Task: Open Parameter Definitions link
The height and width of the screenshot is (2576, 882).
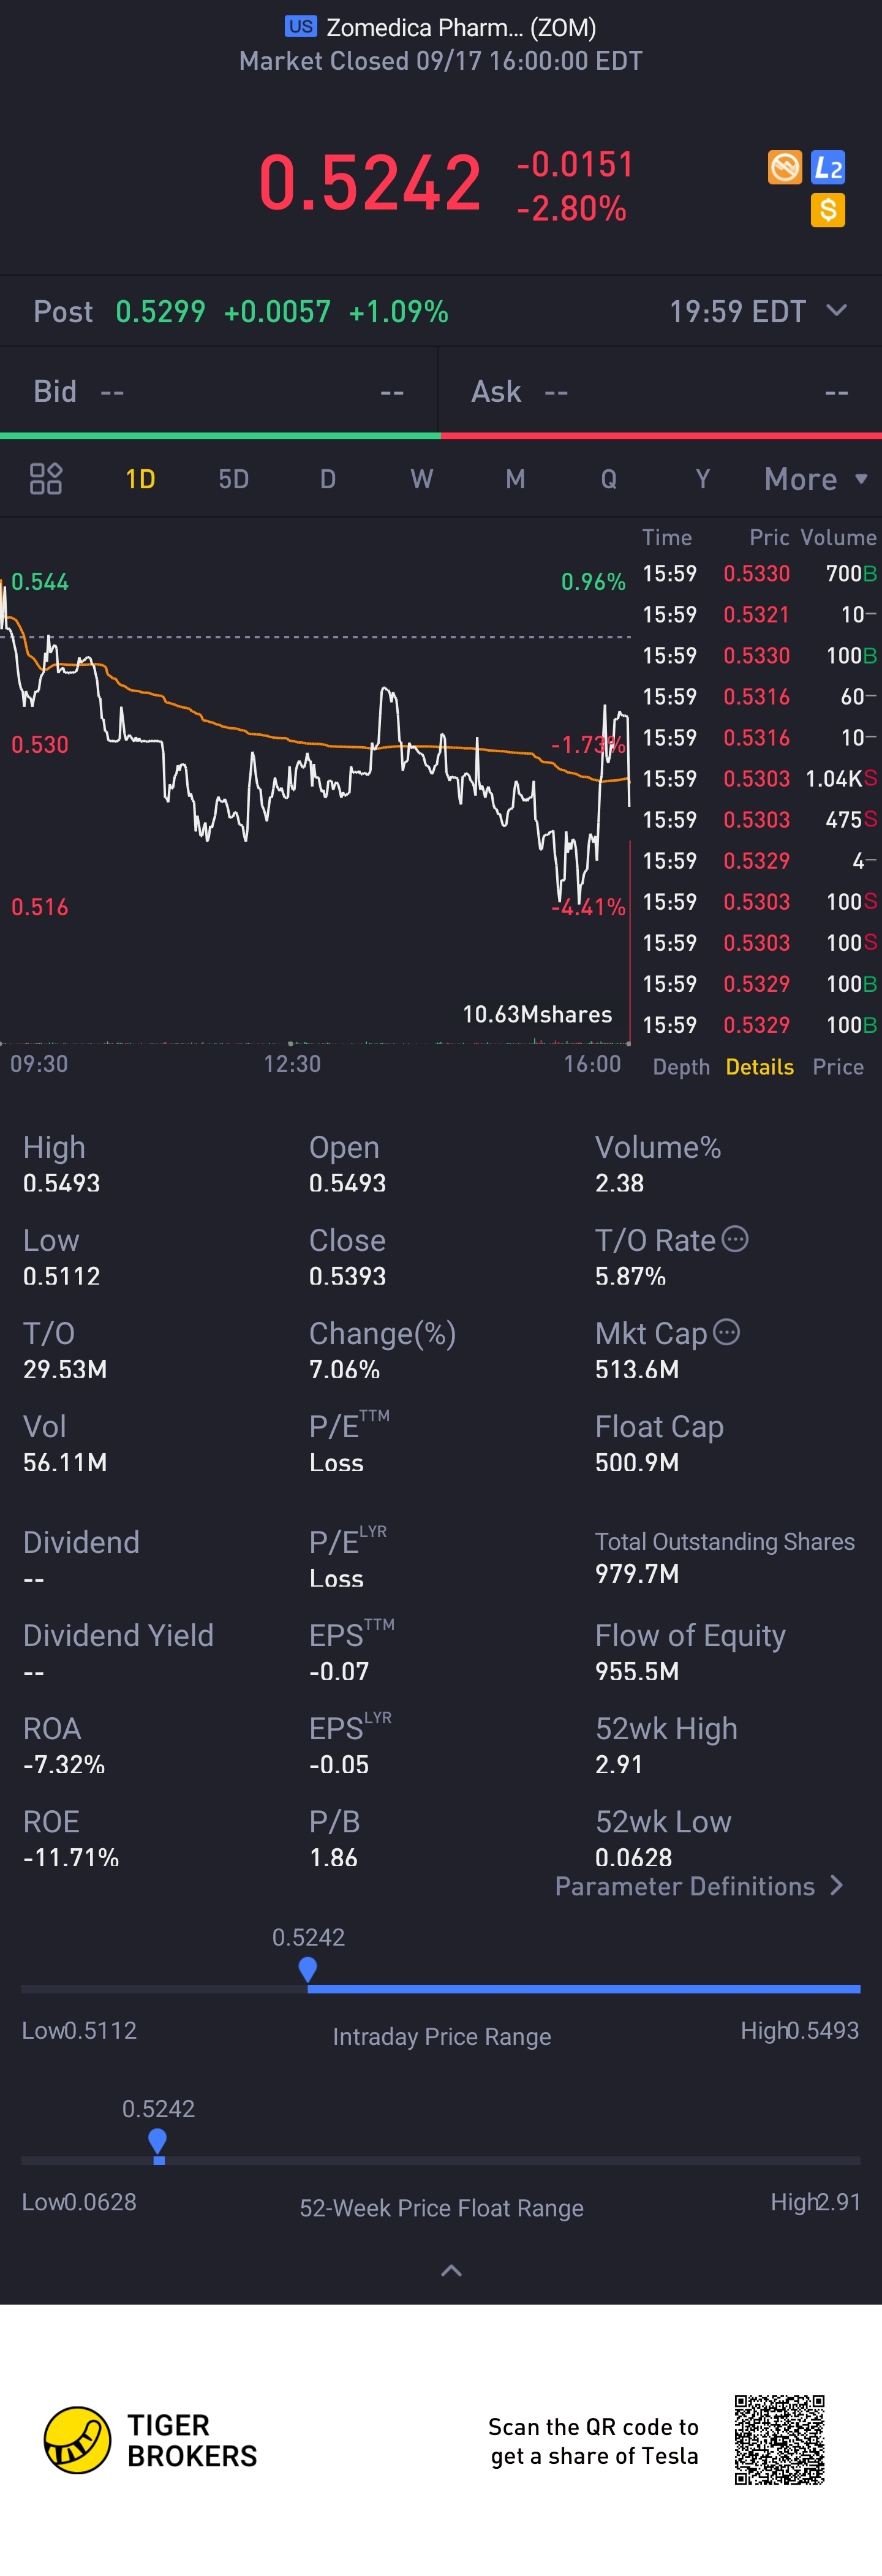Action: point(699,1886)
